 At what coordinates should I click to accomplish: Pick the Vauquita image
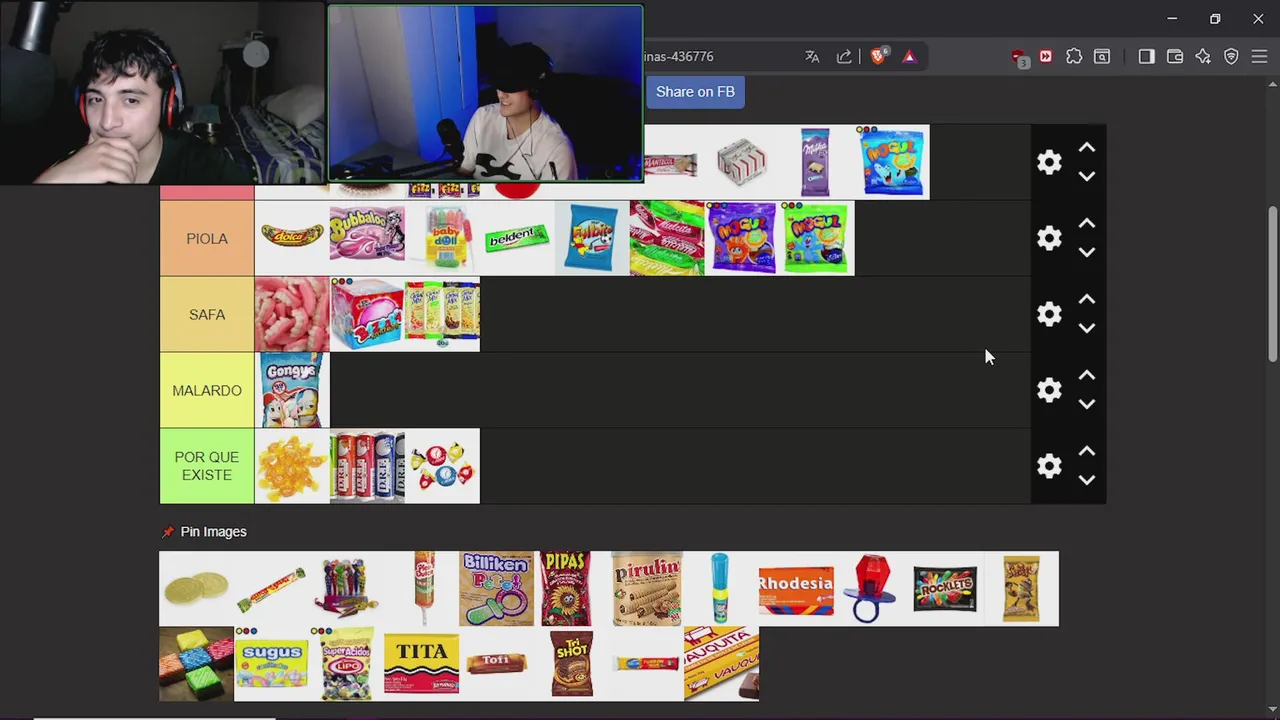click(x=721, y=664)
